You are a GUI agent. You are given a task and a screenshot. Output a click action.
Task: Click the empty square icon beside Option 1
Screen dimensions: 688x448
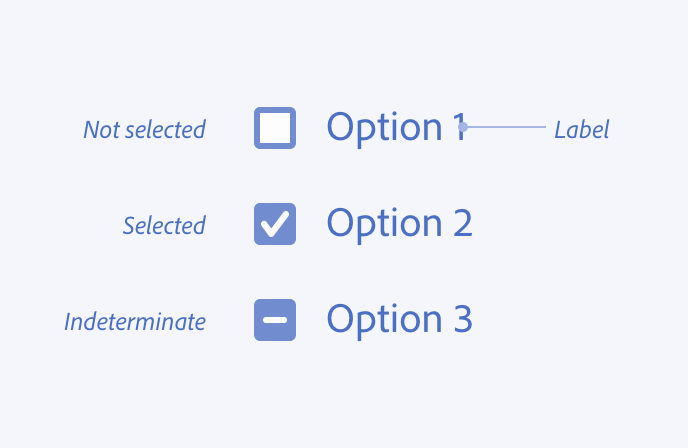click(x=275, y=128)
